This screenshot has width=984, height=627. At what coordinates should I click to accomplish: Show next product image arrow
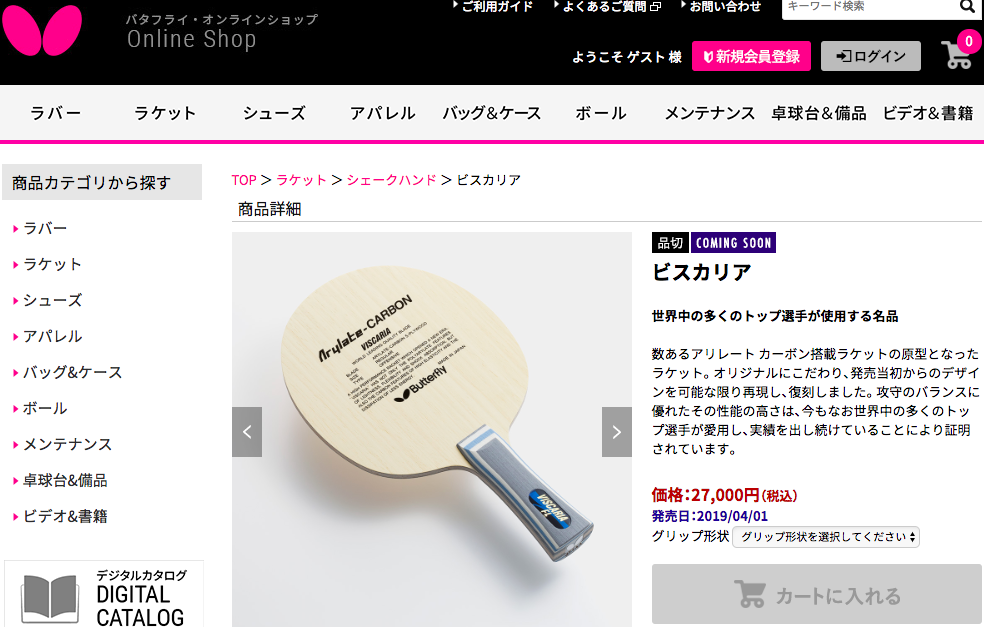coord(616,432)
